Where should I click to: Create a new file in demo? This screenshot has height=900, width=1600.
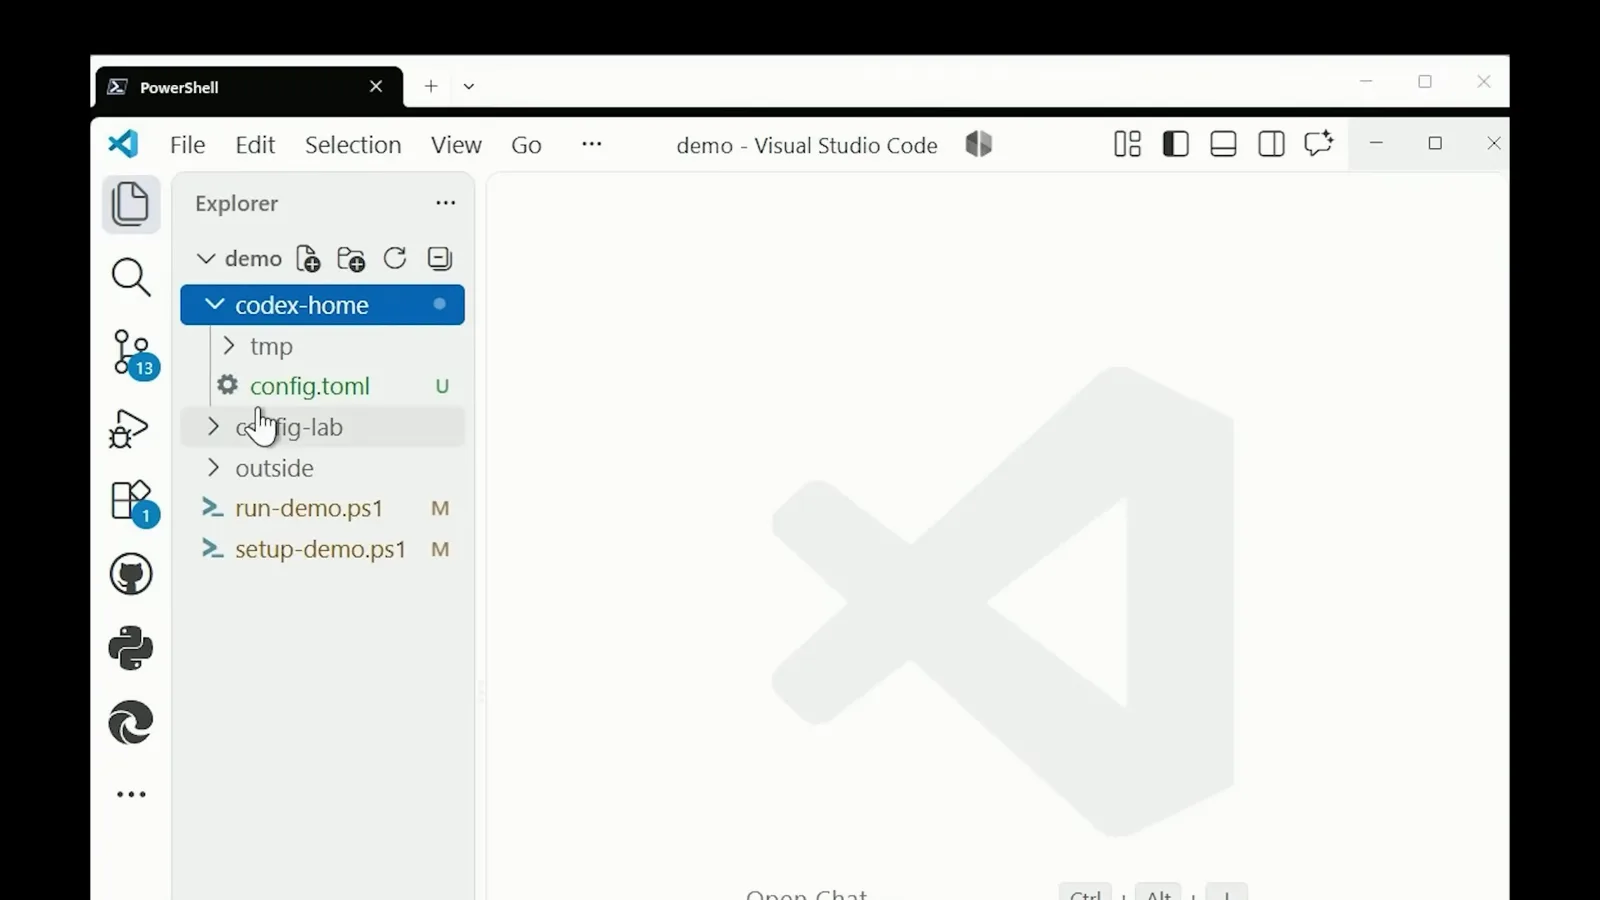point(309,259)
